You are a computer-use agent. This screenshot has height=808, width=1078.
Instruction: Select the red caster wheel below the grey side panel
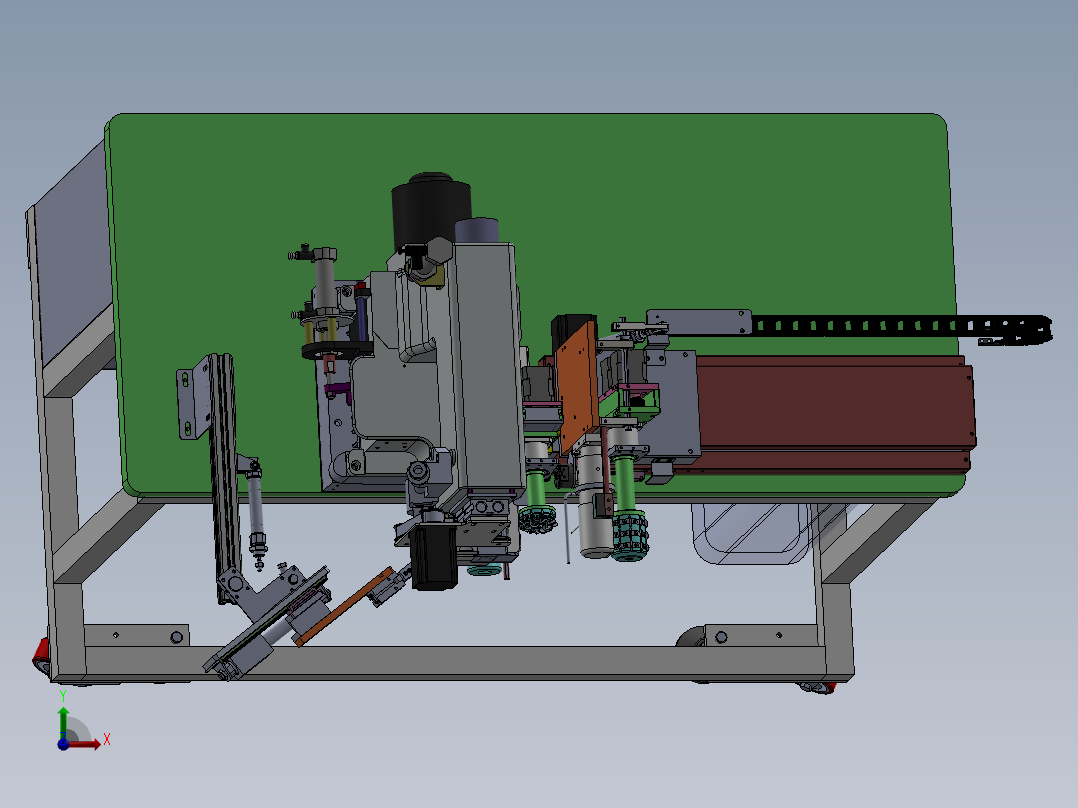click(42, 655)
